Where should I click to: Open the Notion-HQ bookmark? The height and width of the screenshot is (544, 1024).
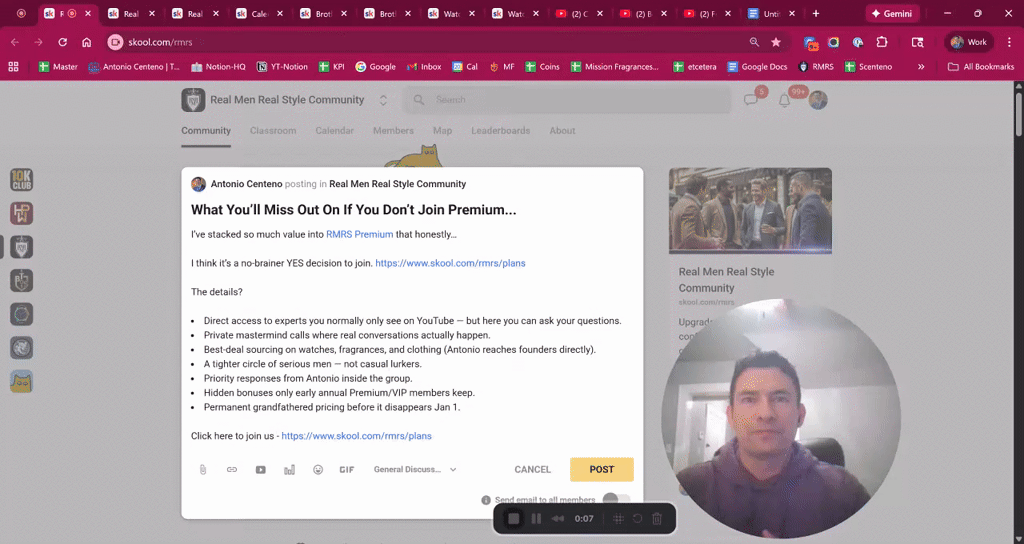pos(218,67)
